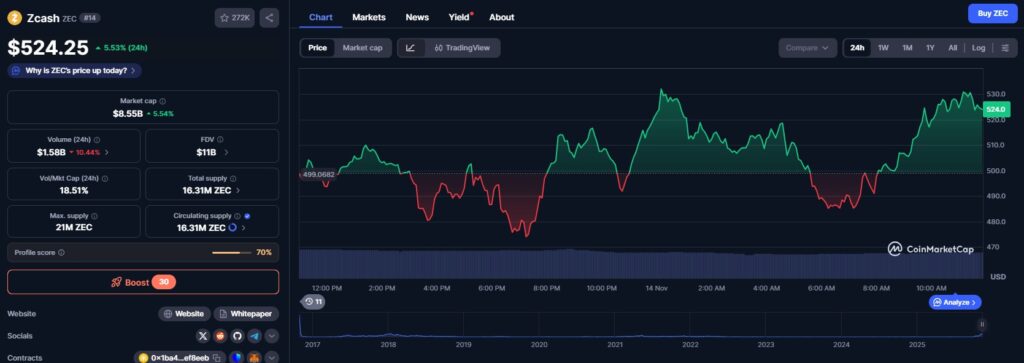Click Max. supply info icon
This screenshot has width=1024, height=363.
coord(94,216)
